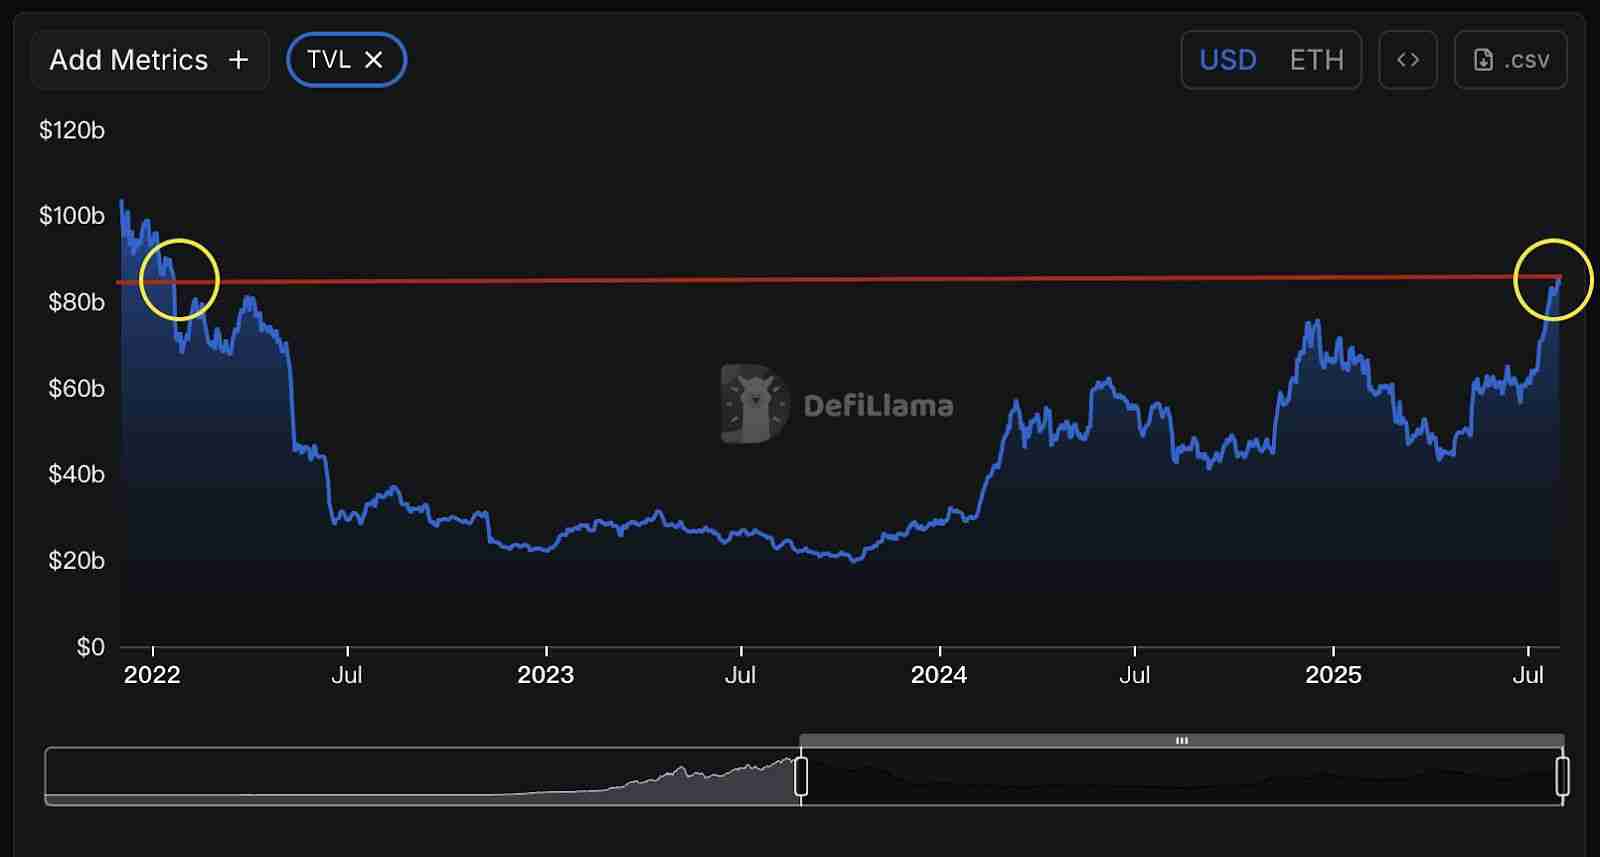Select the document icon inside .csv button
Screen dimensions: 1600x857
[x=1483, y=59]
